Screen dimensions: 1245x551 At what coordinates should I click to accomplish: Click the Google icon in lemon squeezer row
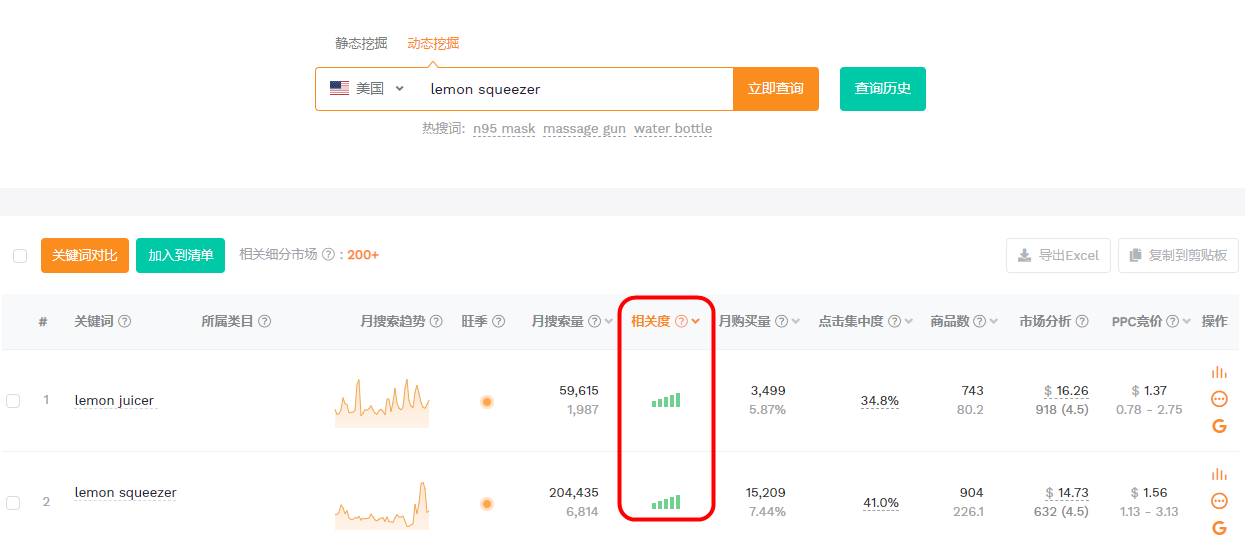click(1219, 528)
